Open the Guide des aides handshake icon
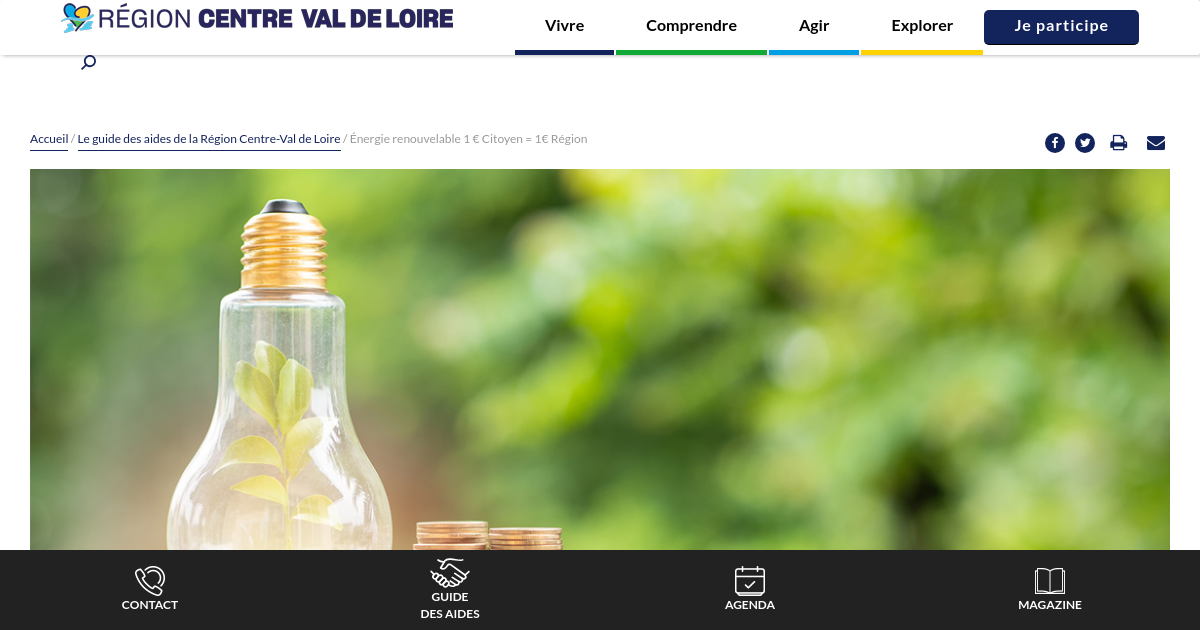This screenshot has width=1200, height=630. (450, 573)
